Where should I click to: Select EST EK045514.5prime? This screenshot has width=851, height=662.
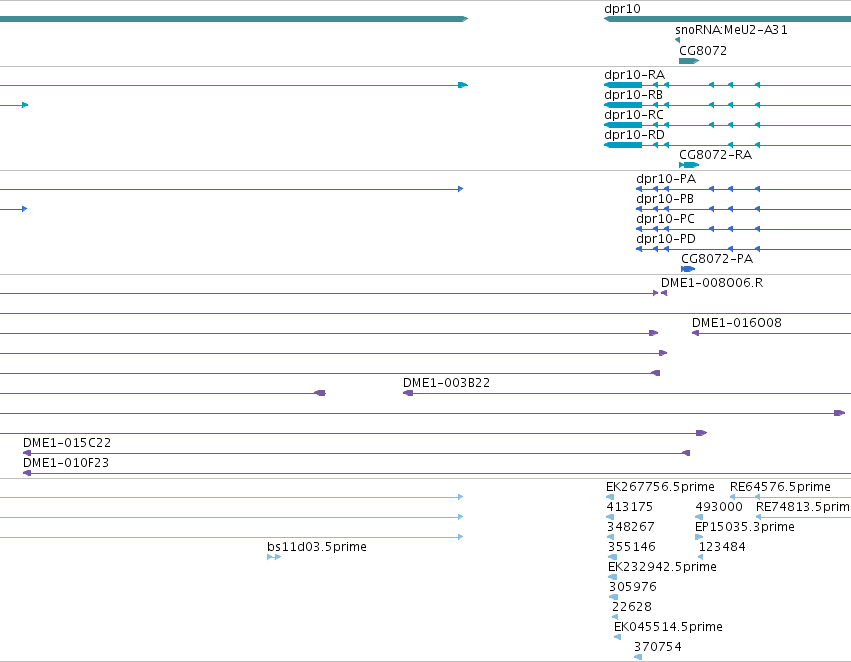618,638
